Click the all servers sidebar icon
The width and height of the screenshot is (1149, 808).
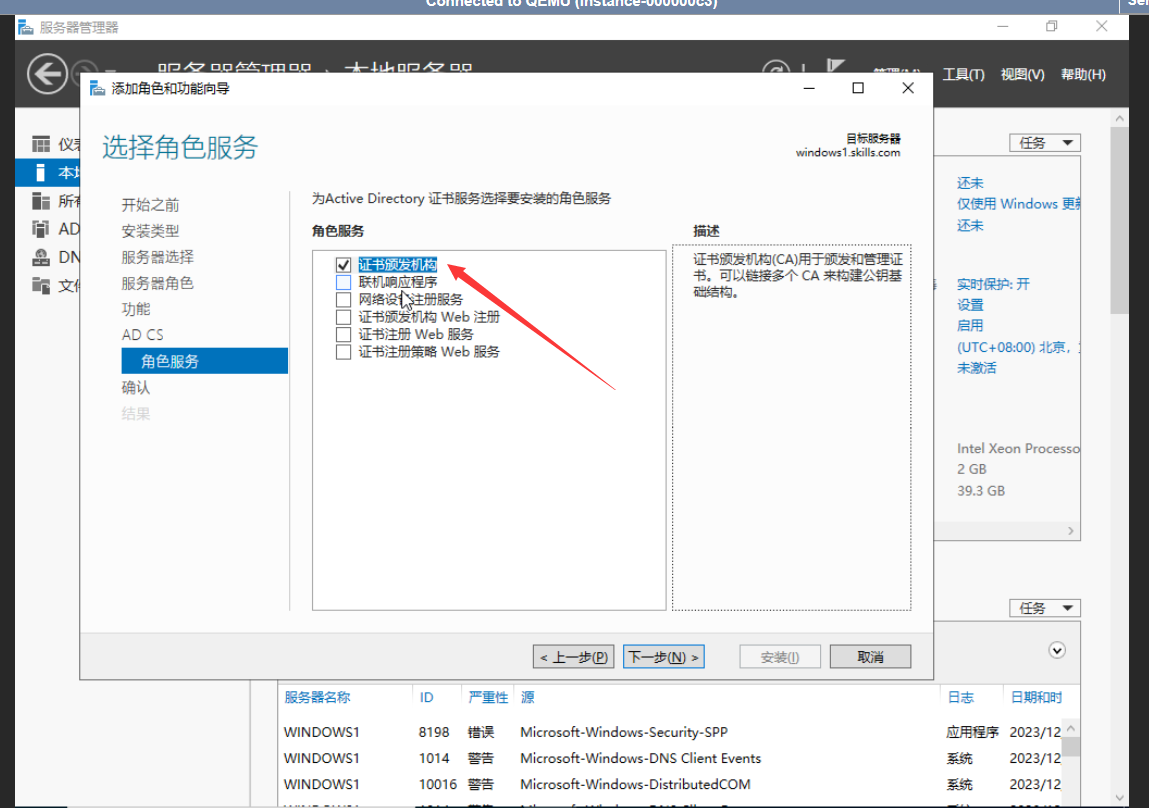click(41, 201)
